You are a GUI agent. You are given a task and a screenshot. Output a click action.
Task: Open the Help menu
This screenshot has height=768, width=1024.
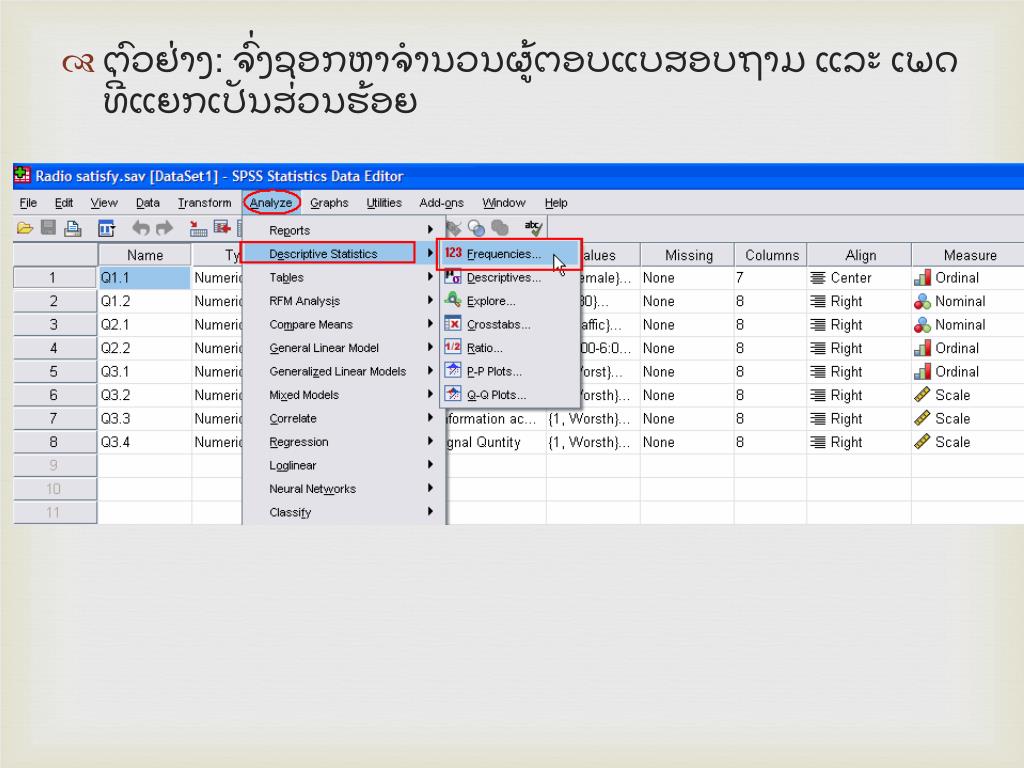point(556,203)
